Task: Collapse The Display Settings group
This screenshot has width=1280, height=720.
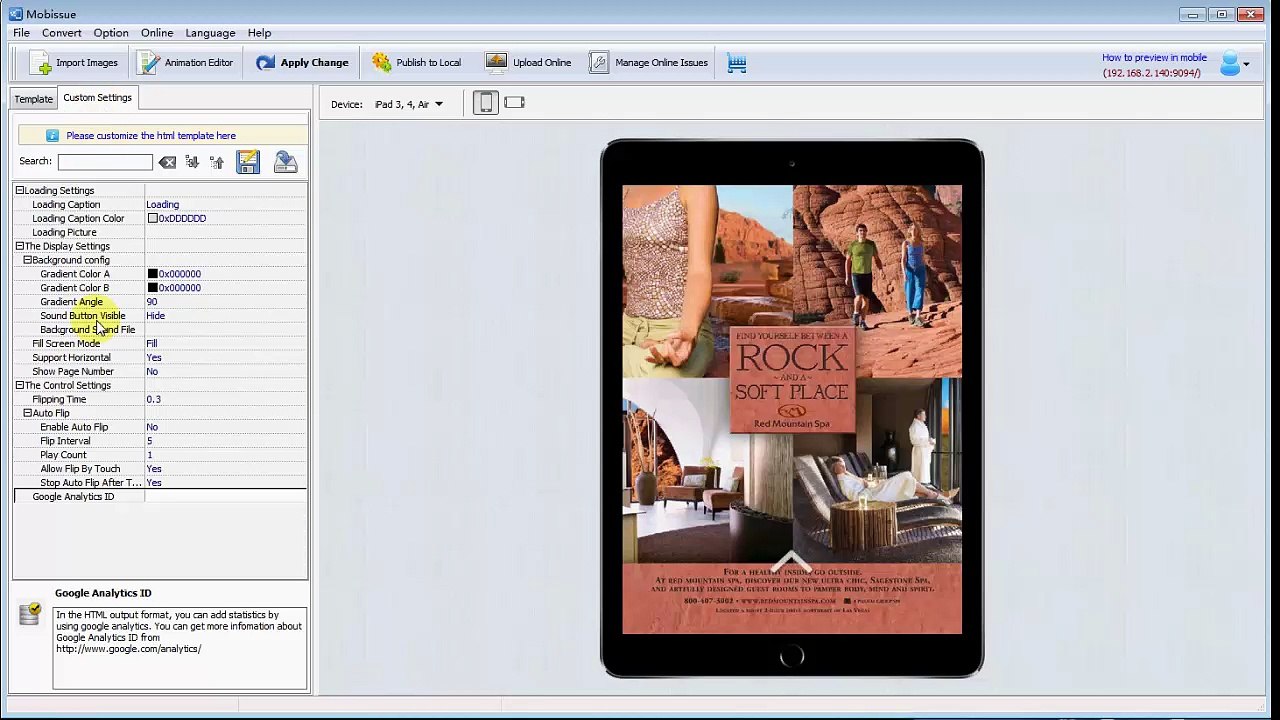Action: coord(19,246)
